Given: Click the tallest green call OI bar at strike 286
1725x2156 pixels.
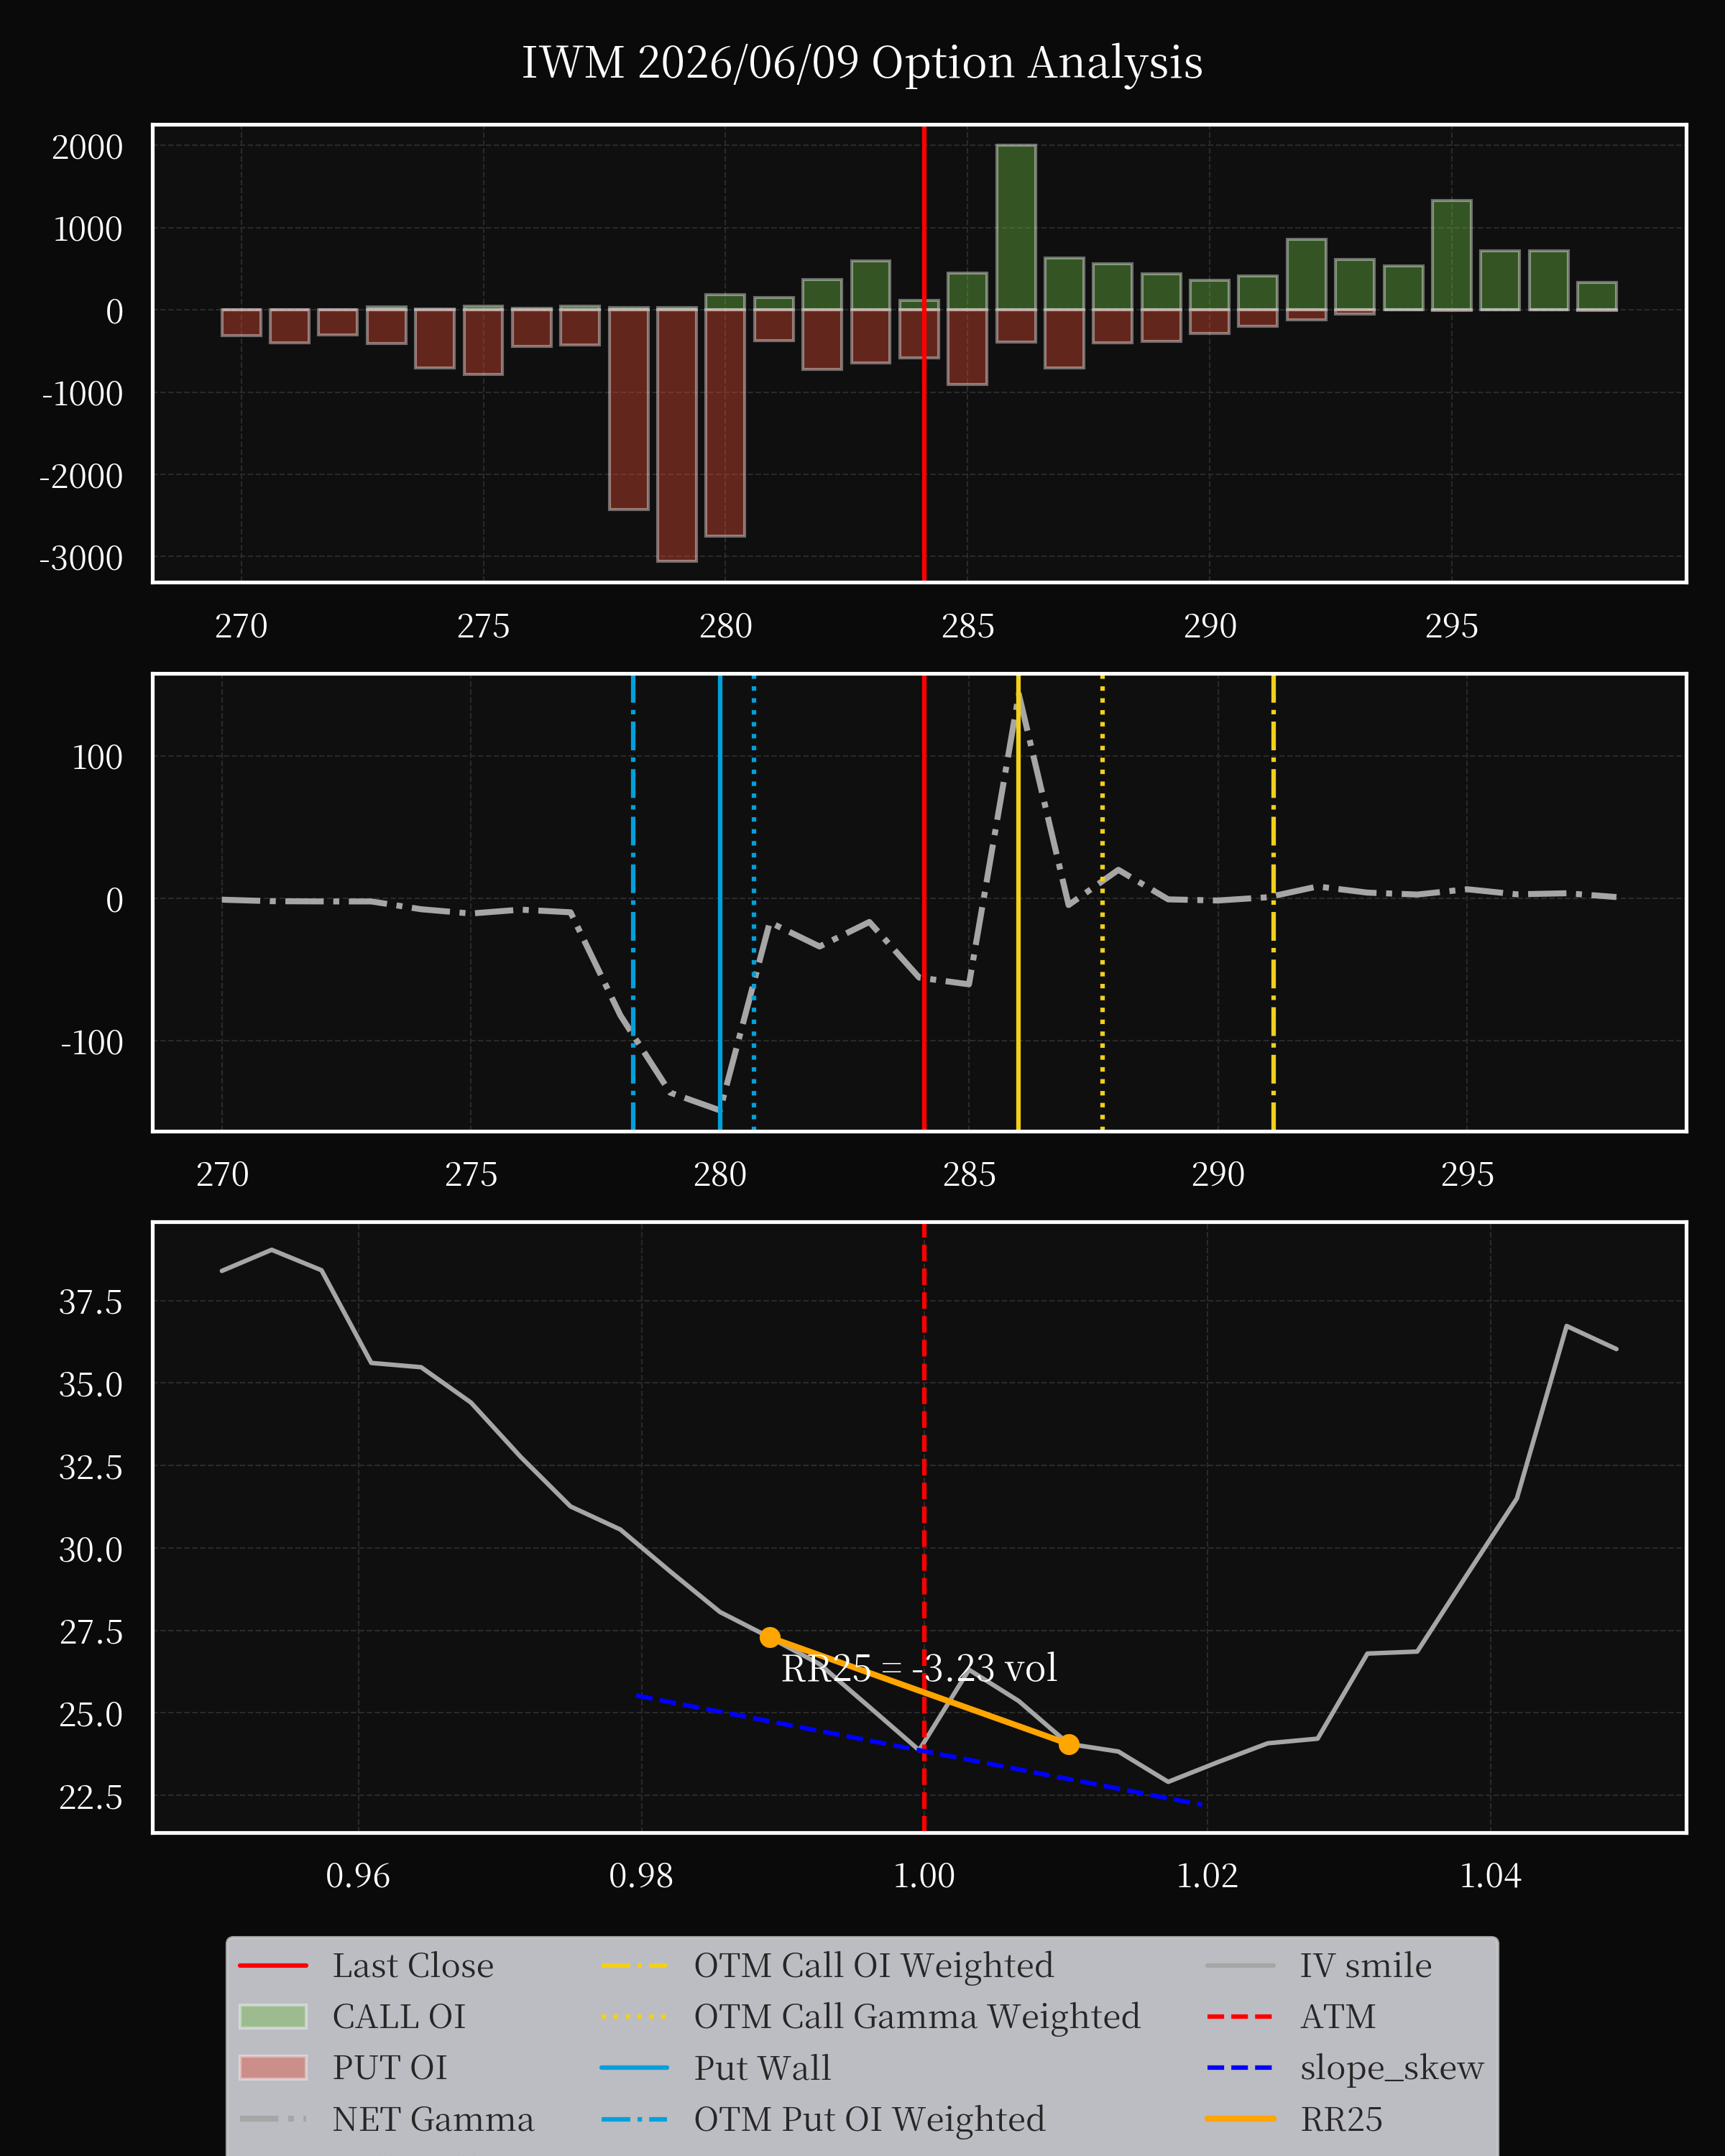Looking at the screenshot, I should pyautogui.click(x=1016, y=227).
